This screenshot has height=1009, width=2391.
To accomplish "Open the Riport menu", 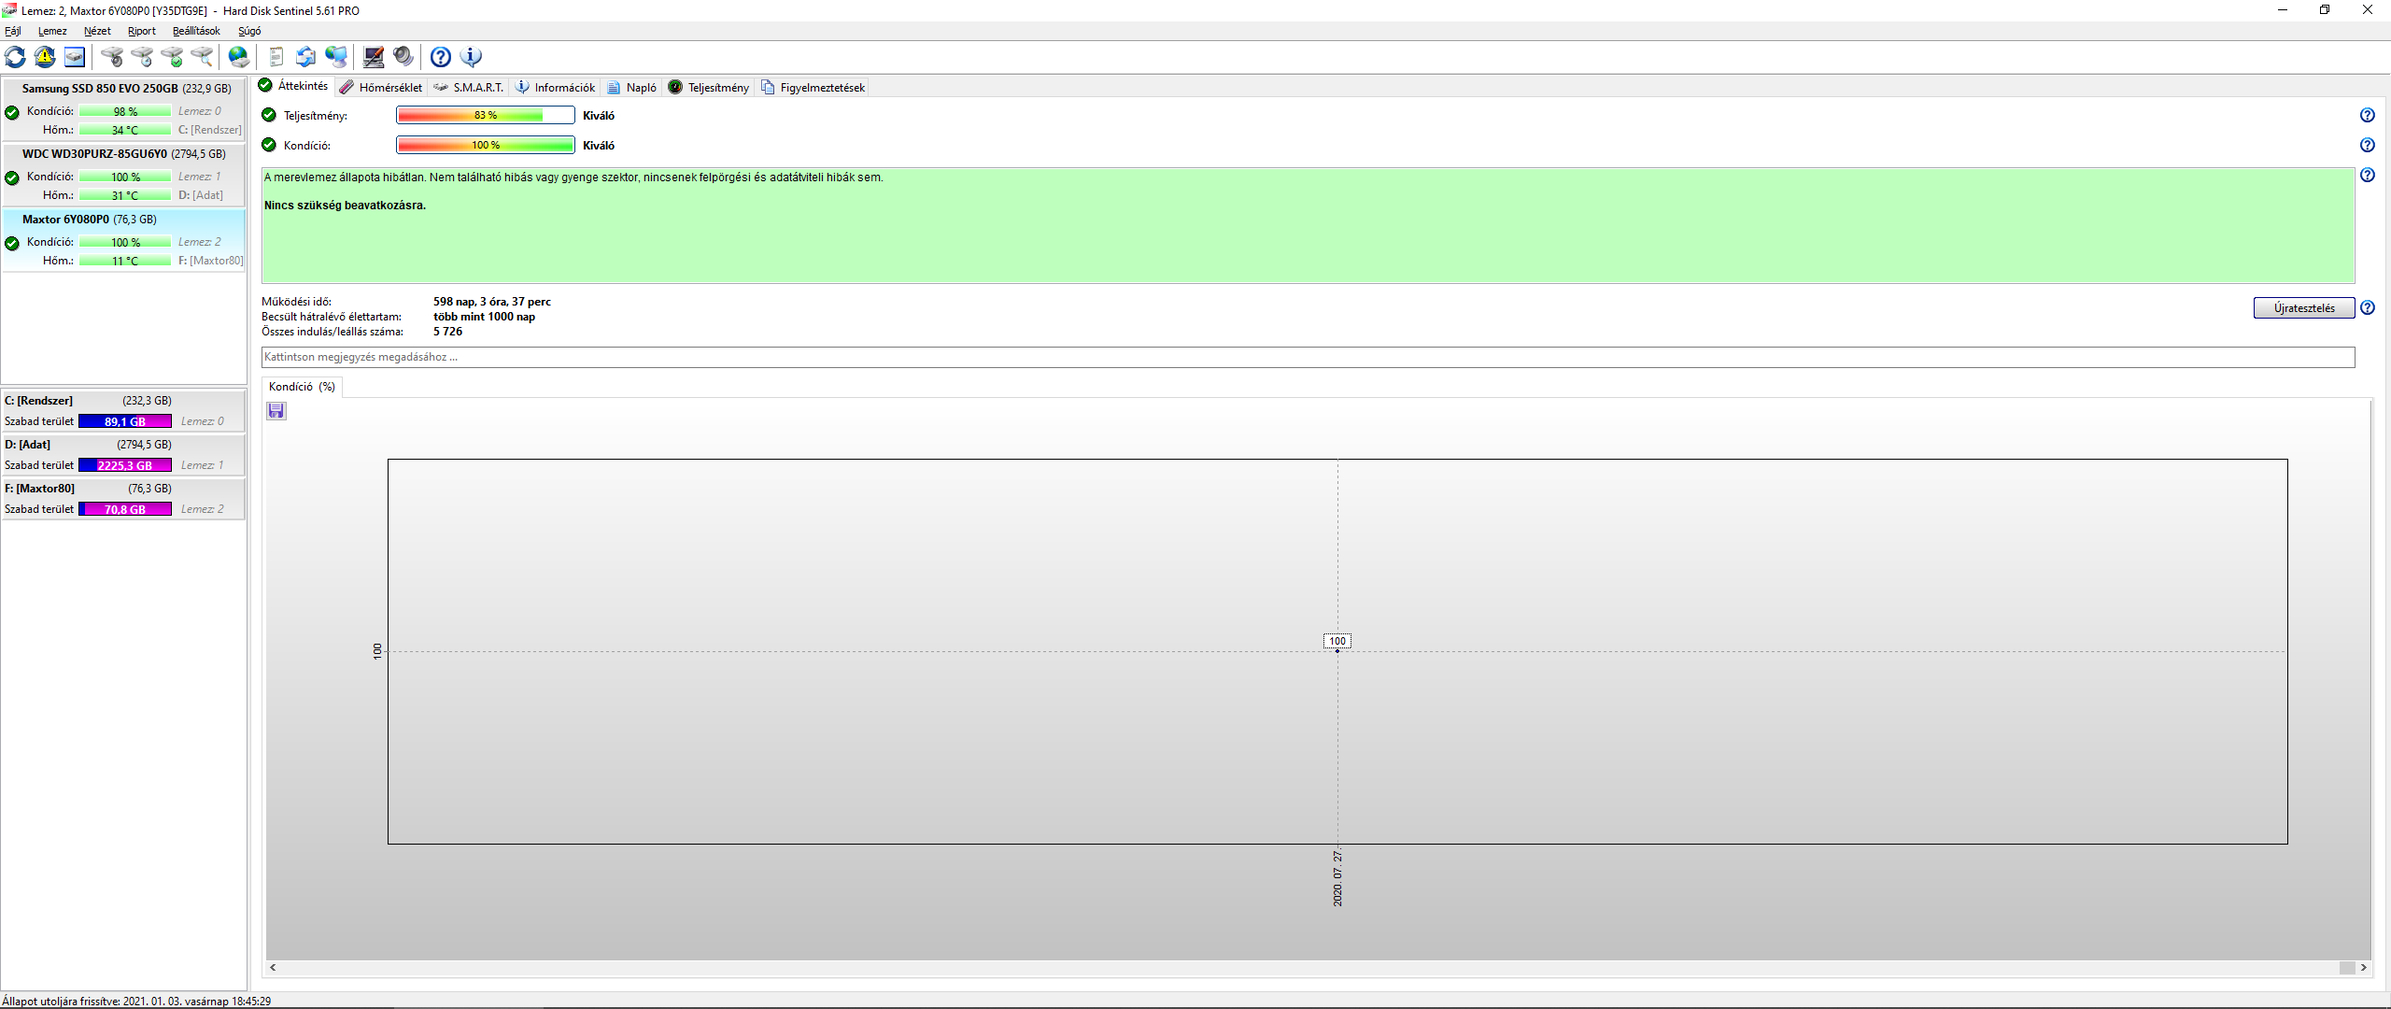I will [x=141, y=31].
